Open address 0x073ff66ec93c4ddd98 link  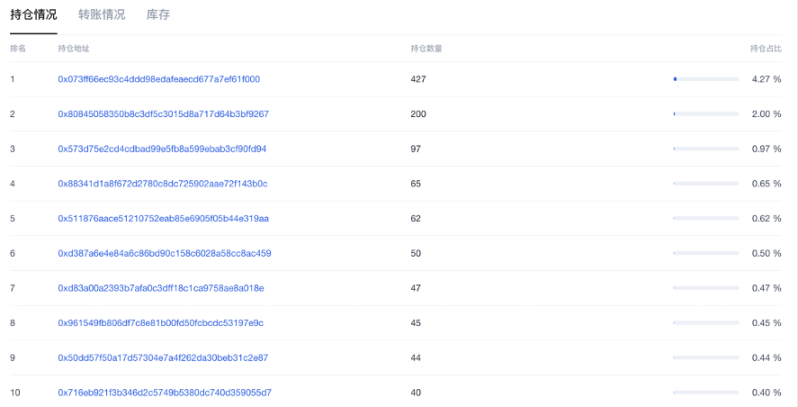[159, 79]
